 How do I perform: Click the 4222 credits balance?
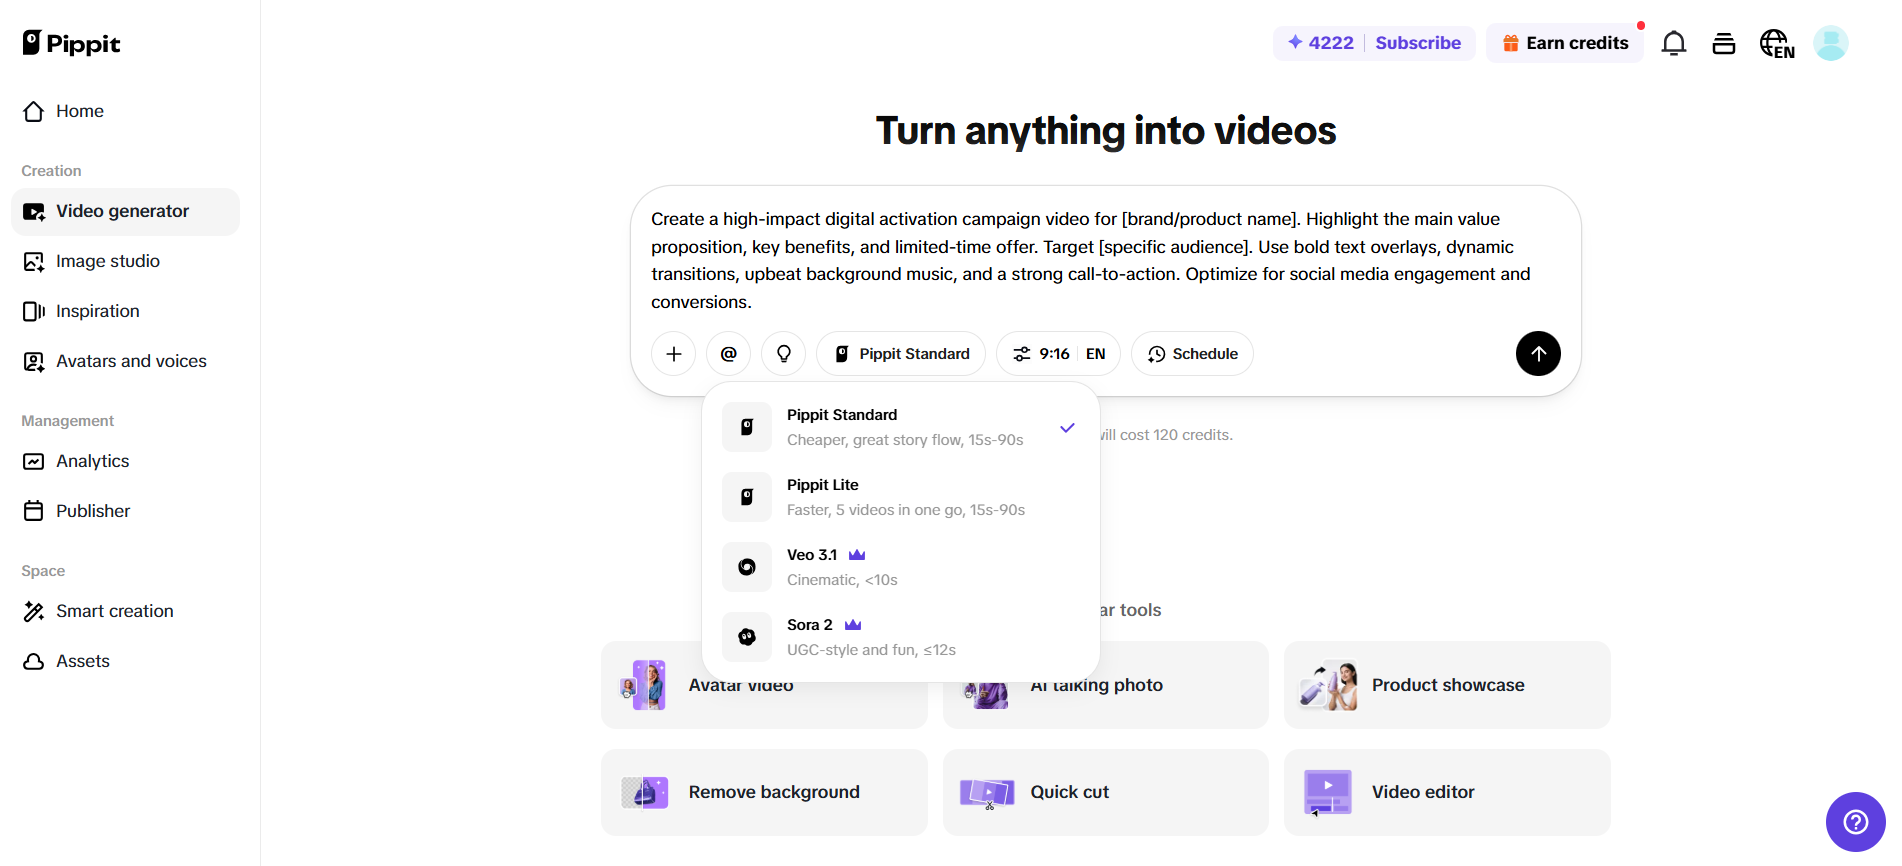[1320, 43]
